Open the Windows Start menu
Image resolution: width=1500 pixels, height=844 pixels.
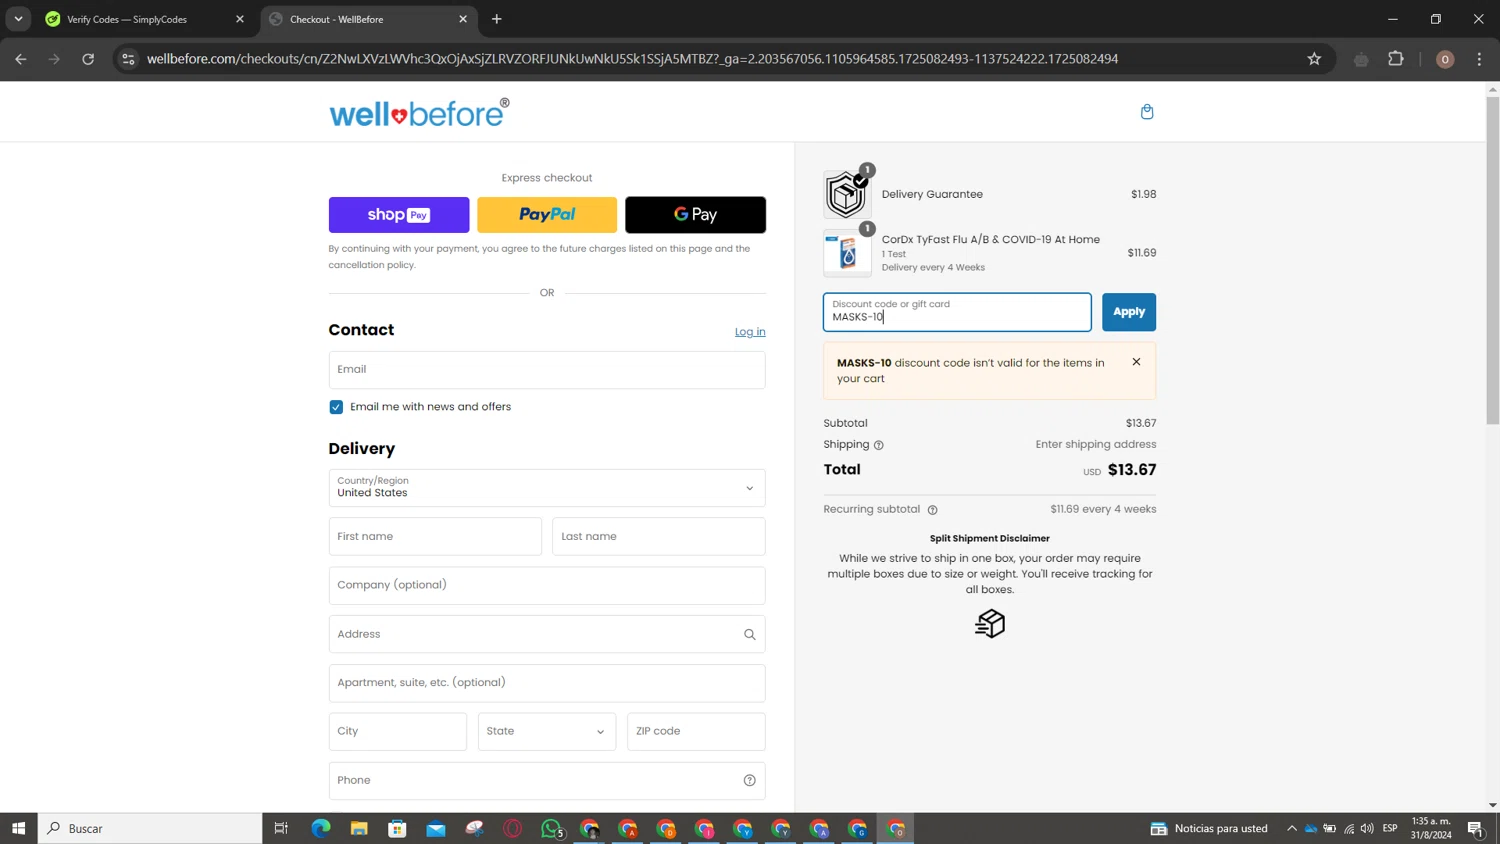pos(18,828)
